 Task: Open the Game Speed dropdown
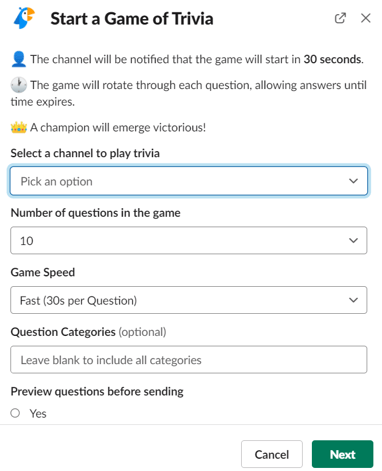pos(189,300)
